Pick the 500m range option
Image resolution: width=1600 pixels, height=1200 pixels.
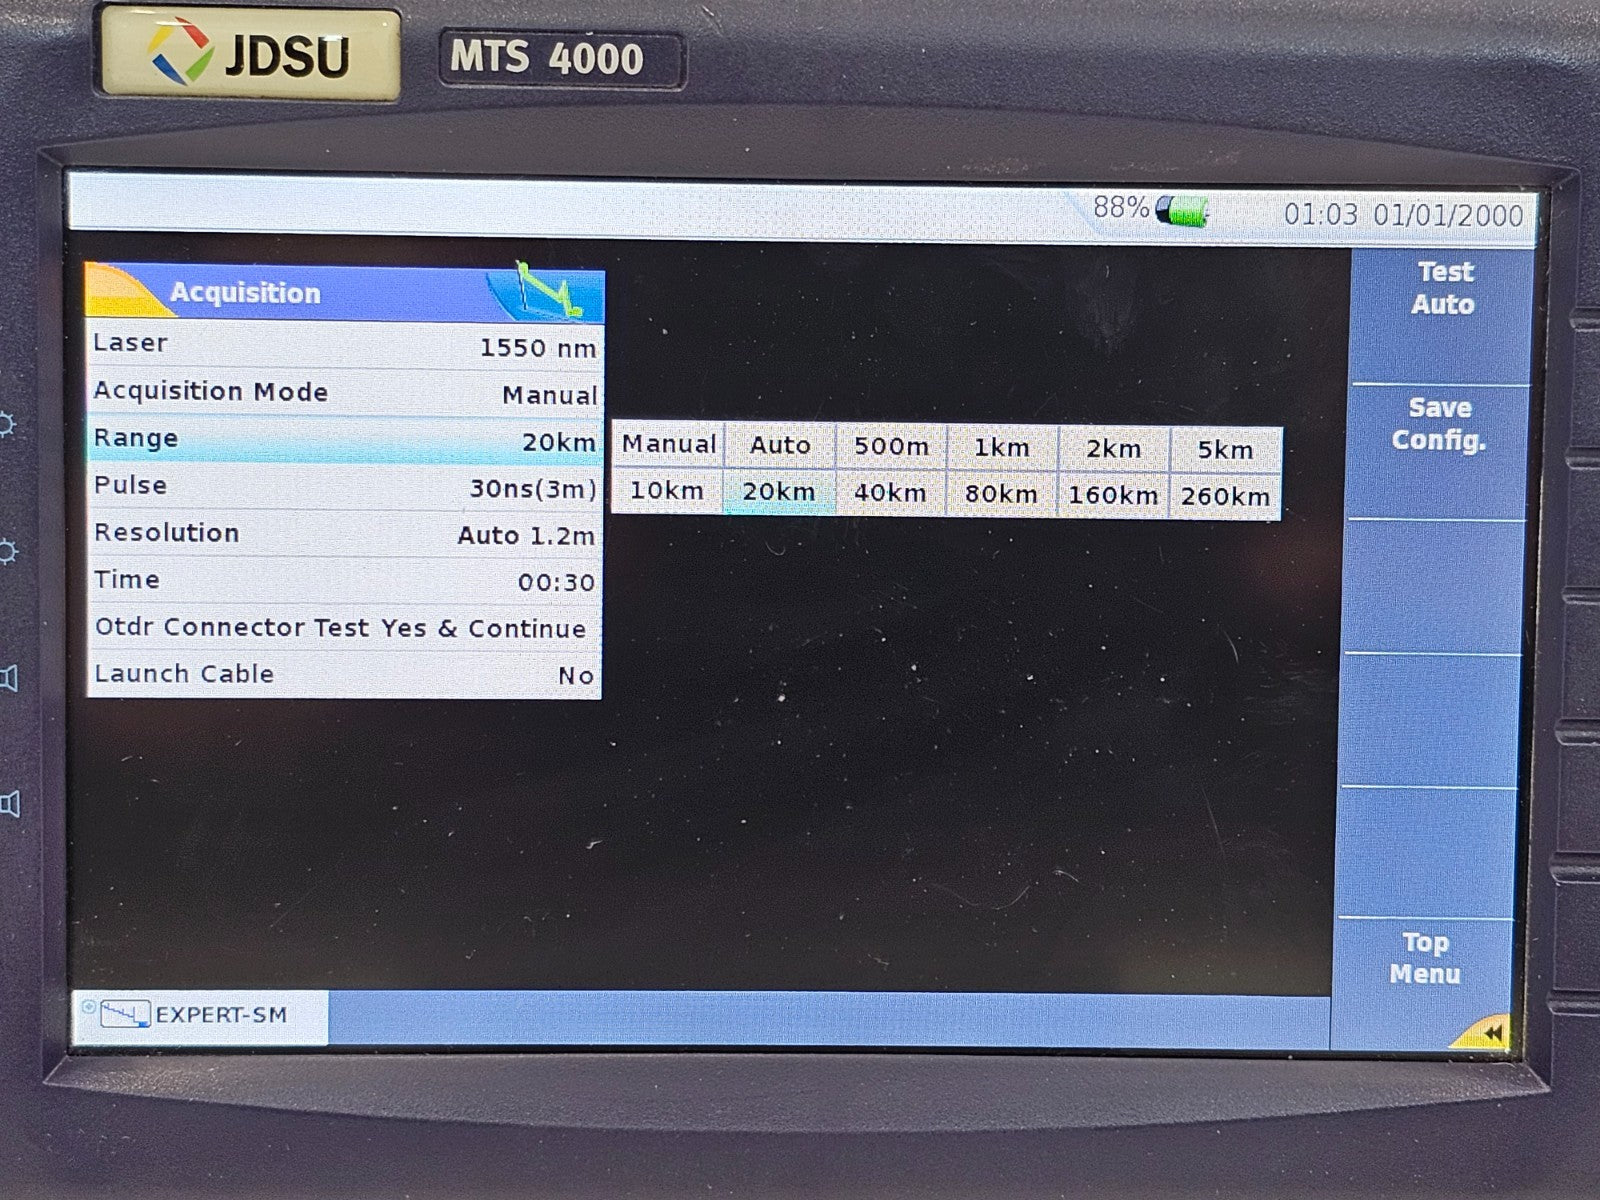pyautogui.click(x=890, y=447)
